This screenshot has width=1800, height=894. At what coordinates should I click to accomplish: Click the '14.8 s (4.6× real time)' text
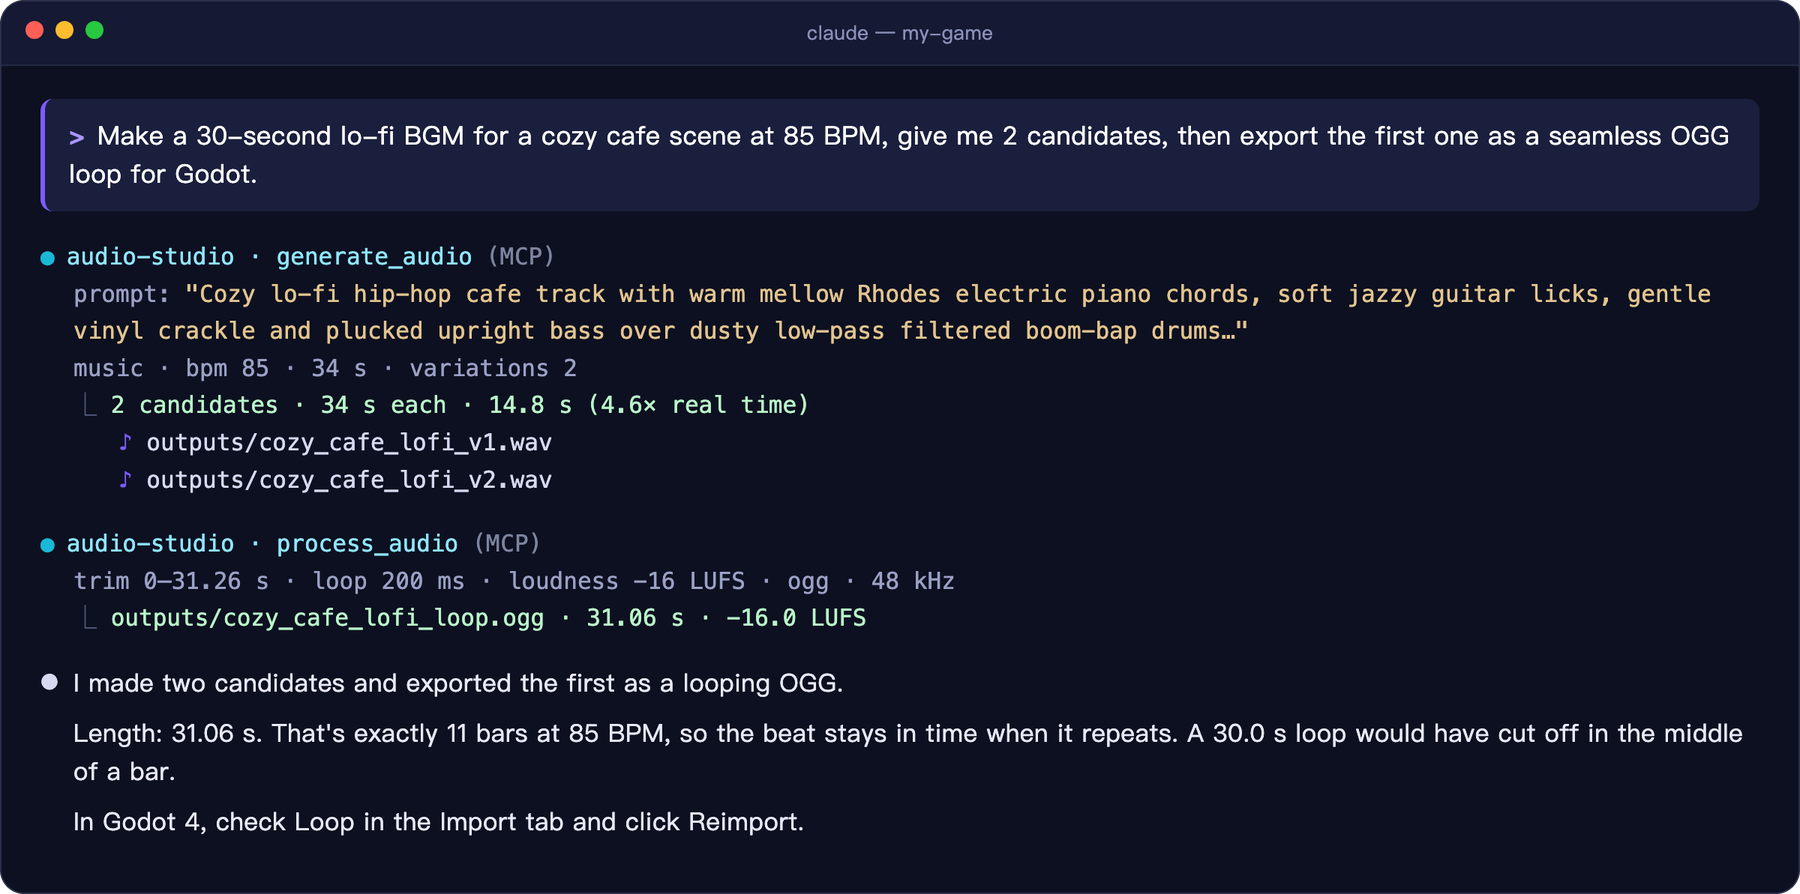[x=648, y=405]
